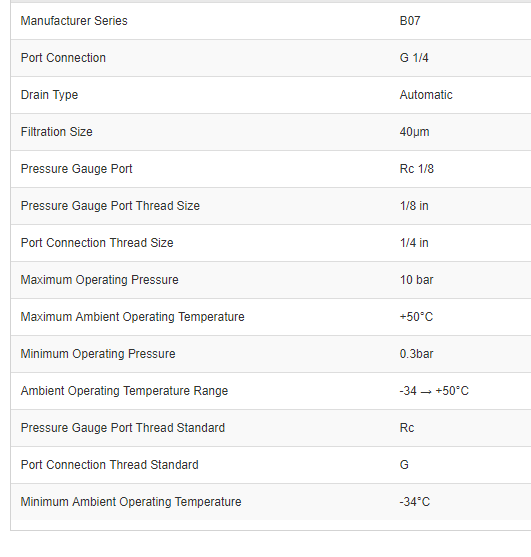Screen dimensions: 531x557
Task: Click Maximum Operating Pressure label
Action: click(99, 280)
